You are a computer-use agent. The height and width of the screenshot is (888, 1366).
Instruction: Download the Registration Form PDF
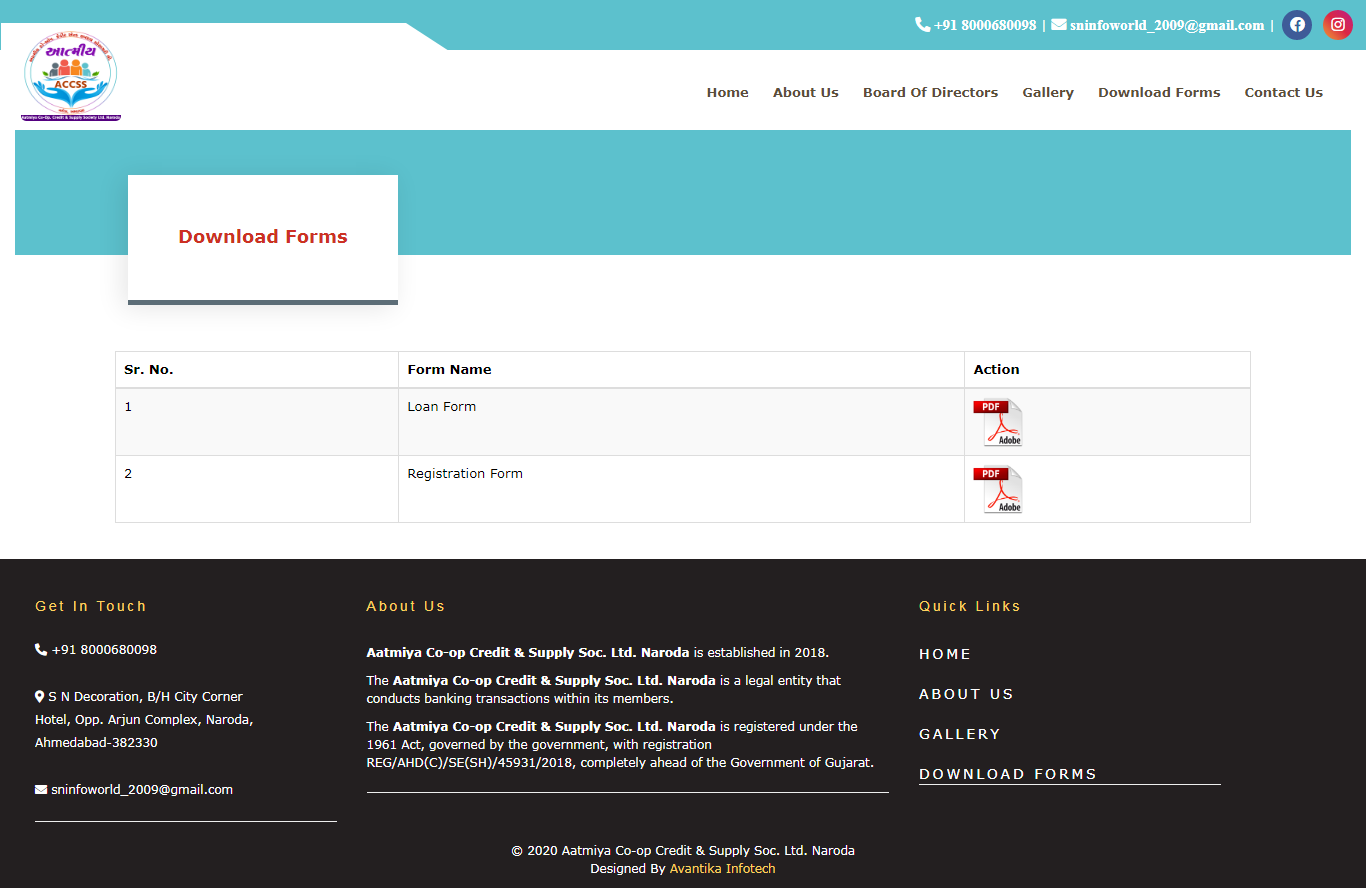tap(998, 489)
